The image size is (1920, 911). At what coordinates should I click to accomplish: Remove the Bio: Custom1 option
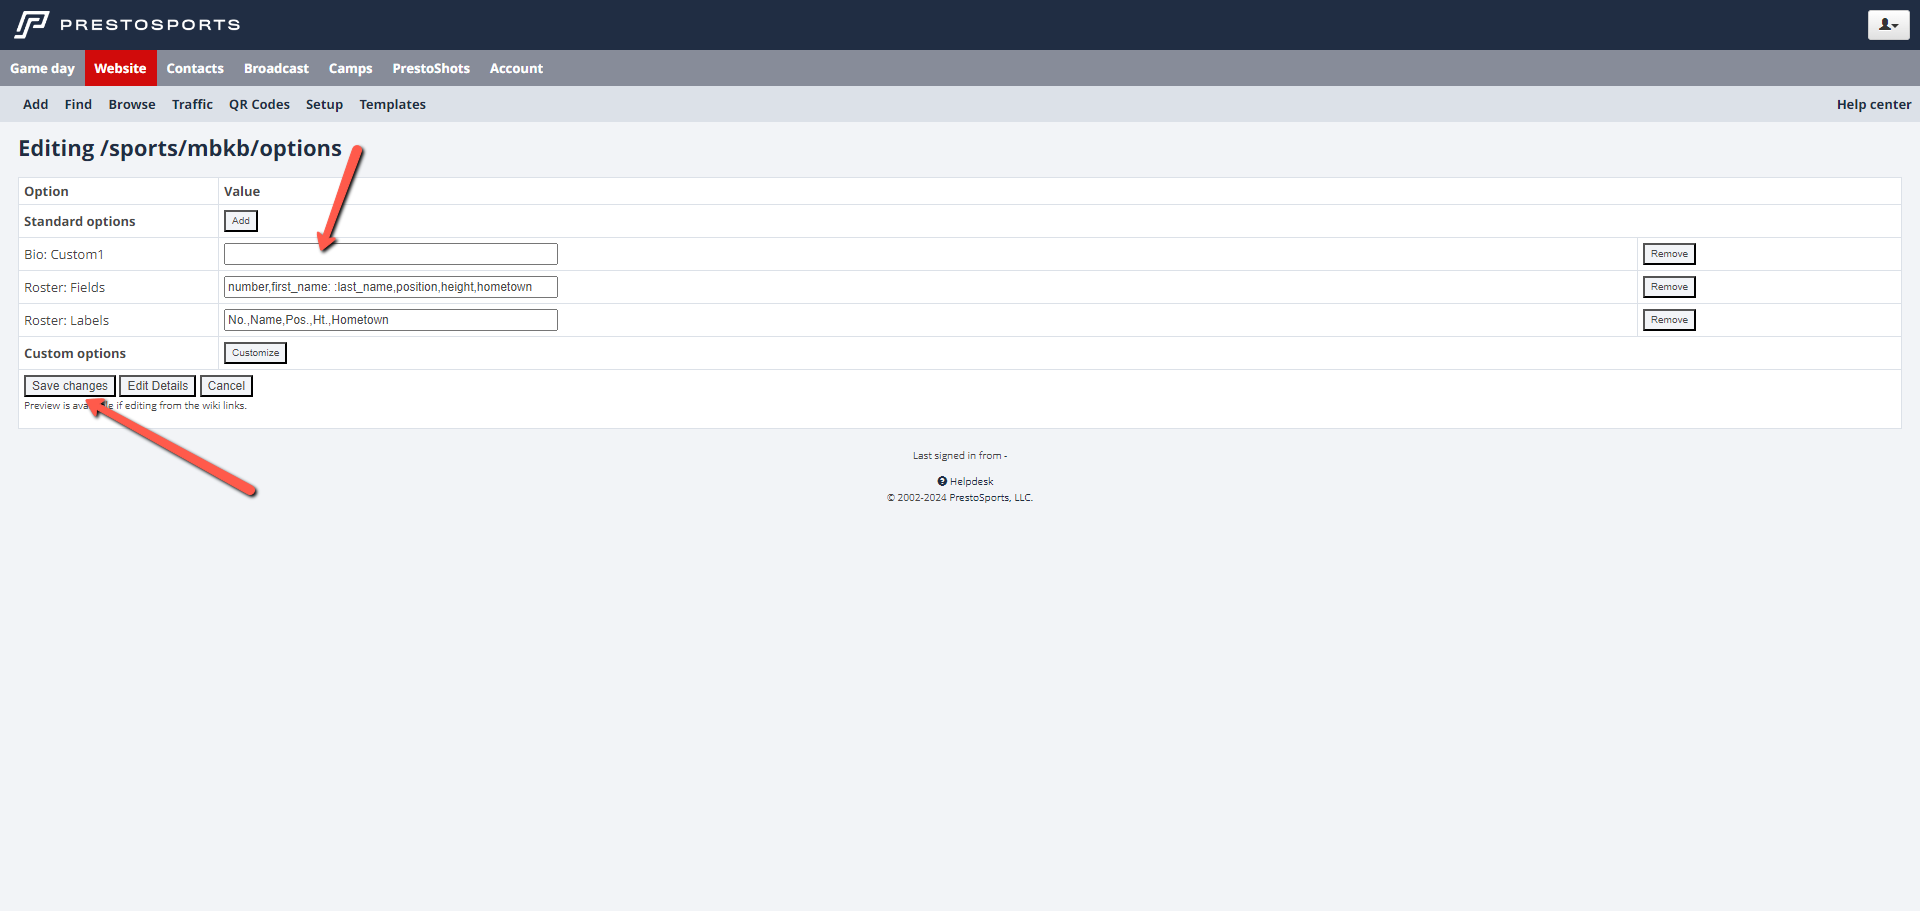click(1669, 254)
